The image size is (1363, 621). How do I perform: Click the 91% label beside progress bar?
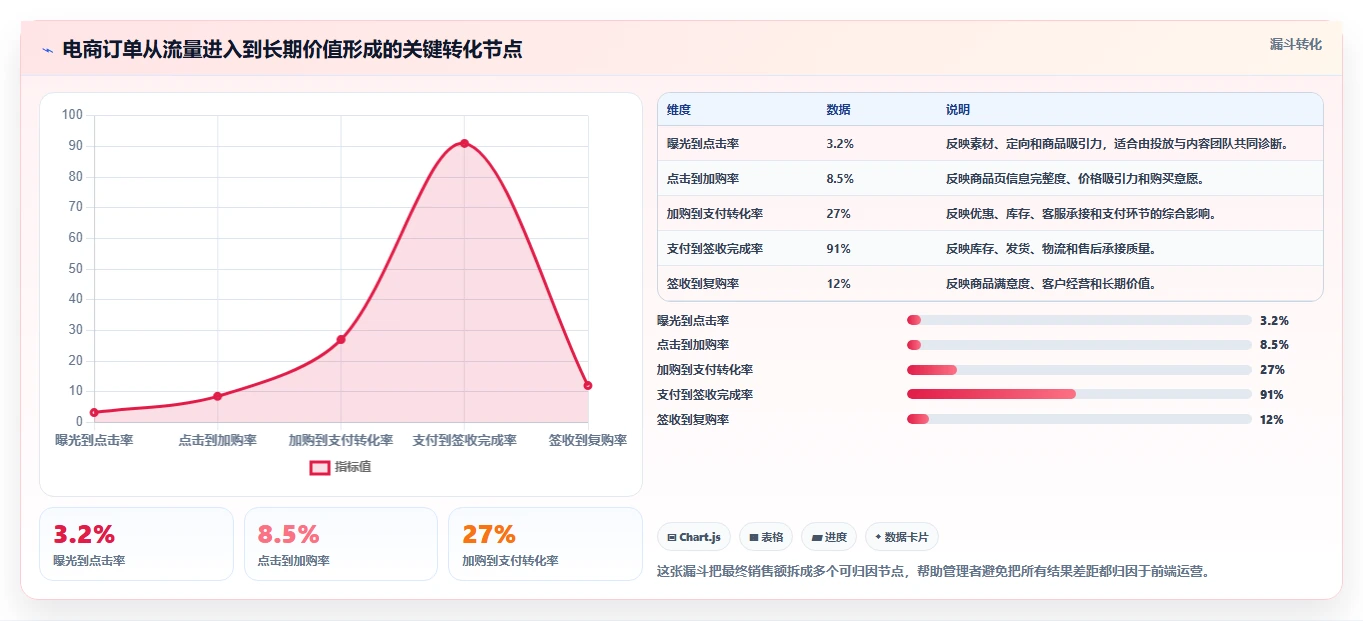tap(1272, 394)
